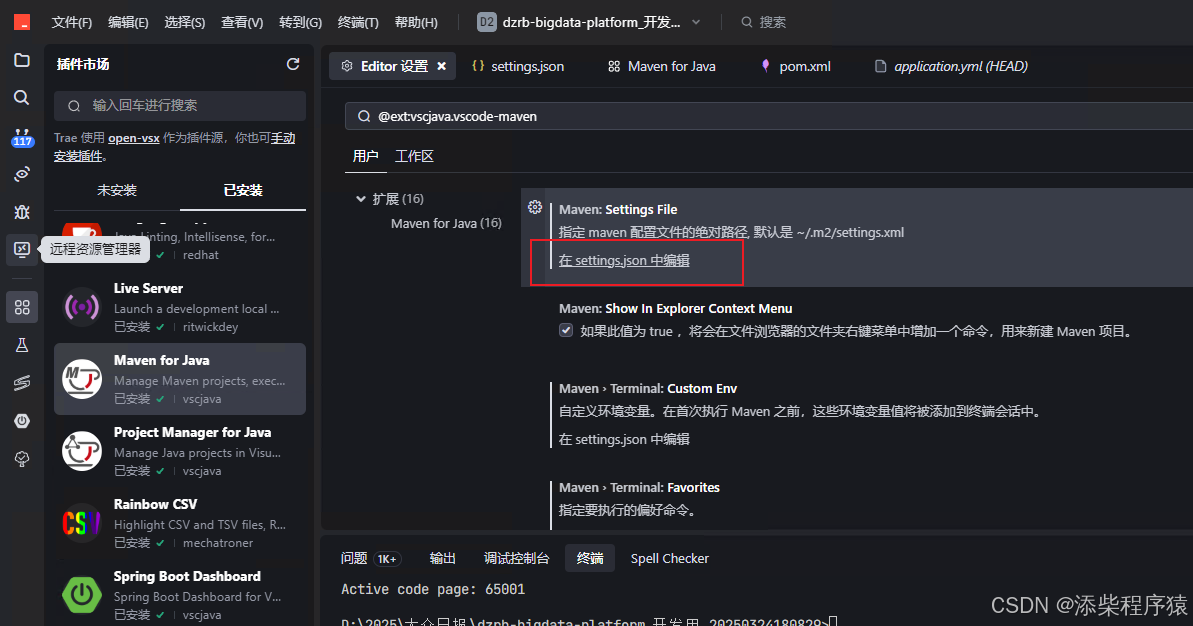Open the 帮助(H) menu

point(416,22)
